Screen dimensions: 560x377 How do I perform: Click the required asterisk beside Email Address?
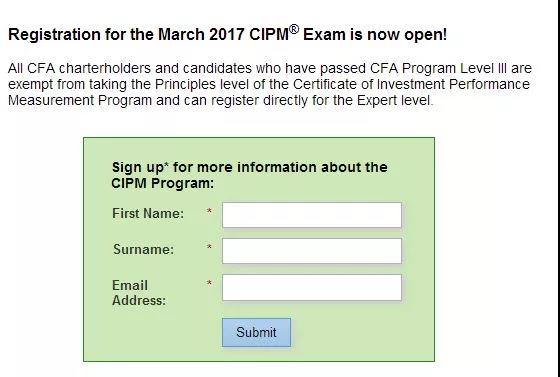tap(209, 283)
